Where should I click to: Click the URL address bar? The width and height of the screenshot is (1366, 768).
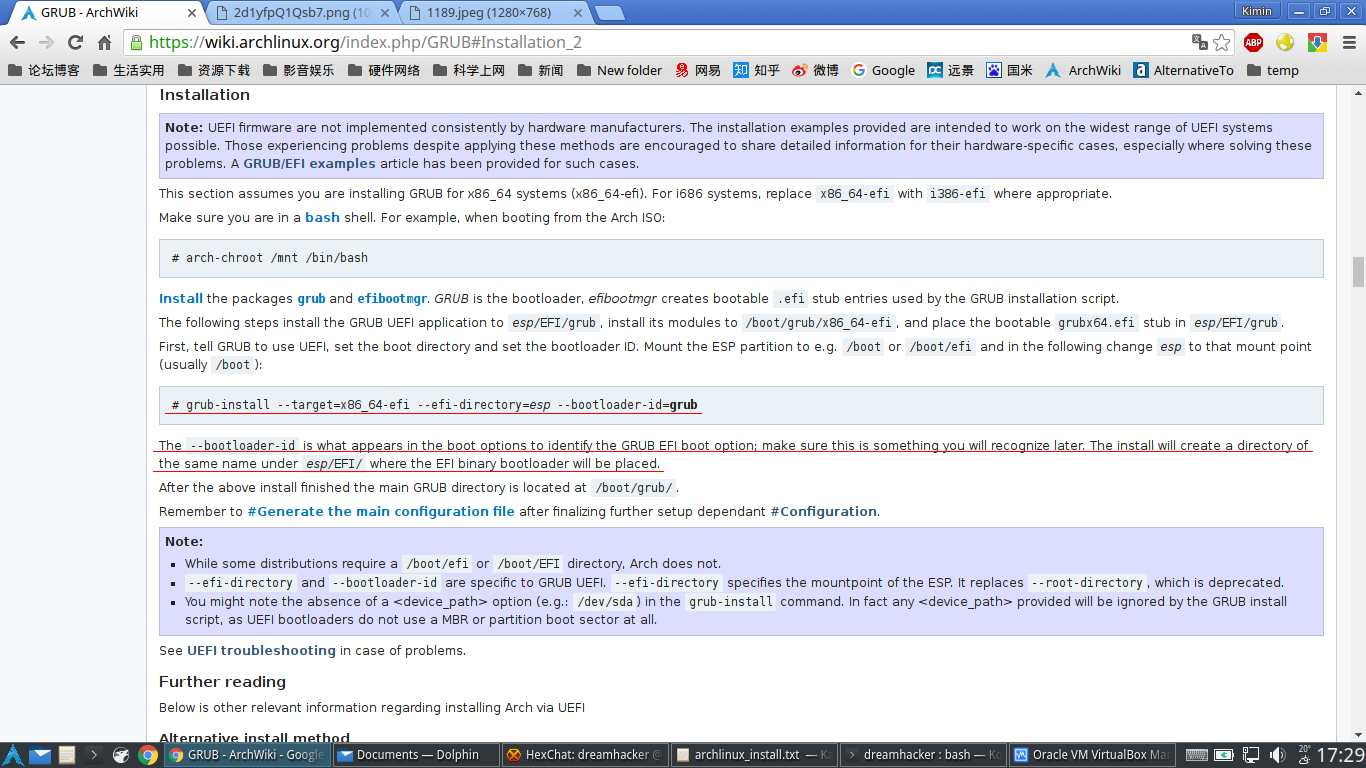coord(660,42)
